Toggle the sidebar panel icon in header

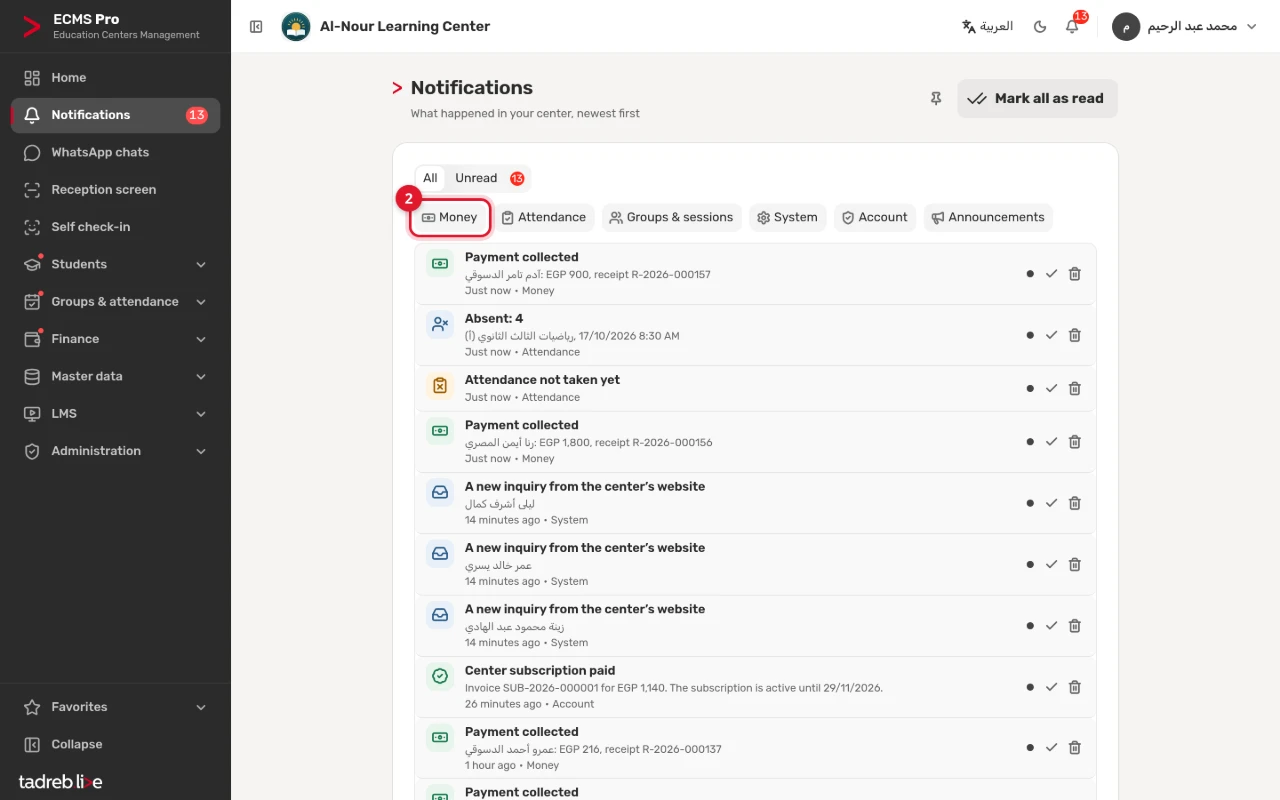point(256,27)
